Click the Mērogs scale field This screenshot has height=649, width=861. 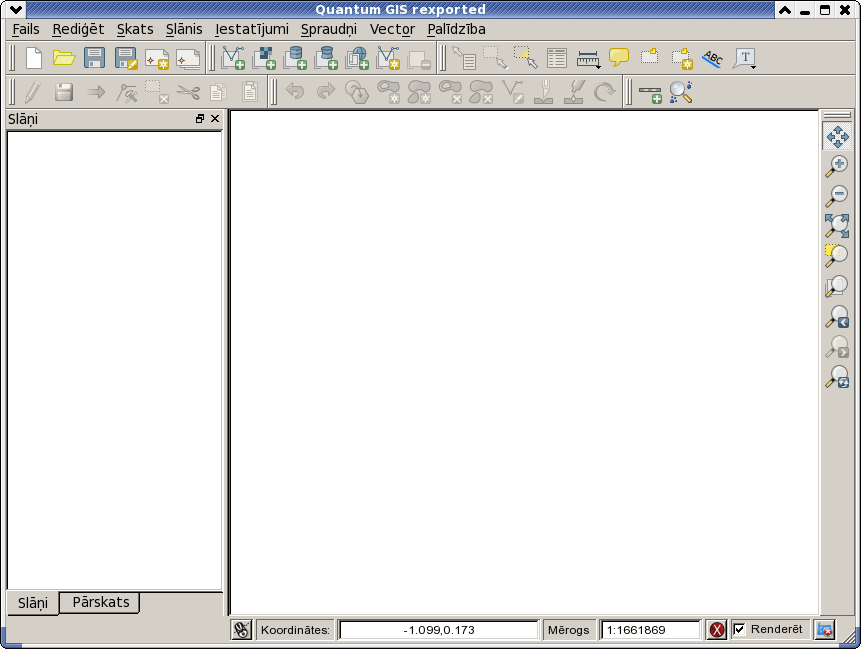click(x=651, y=630)
